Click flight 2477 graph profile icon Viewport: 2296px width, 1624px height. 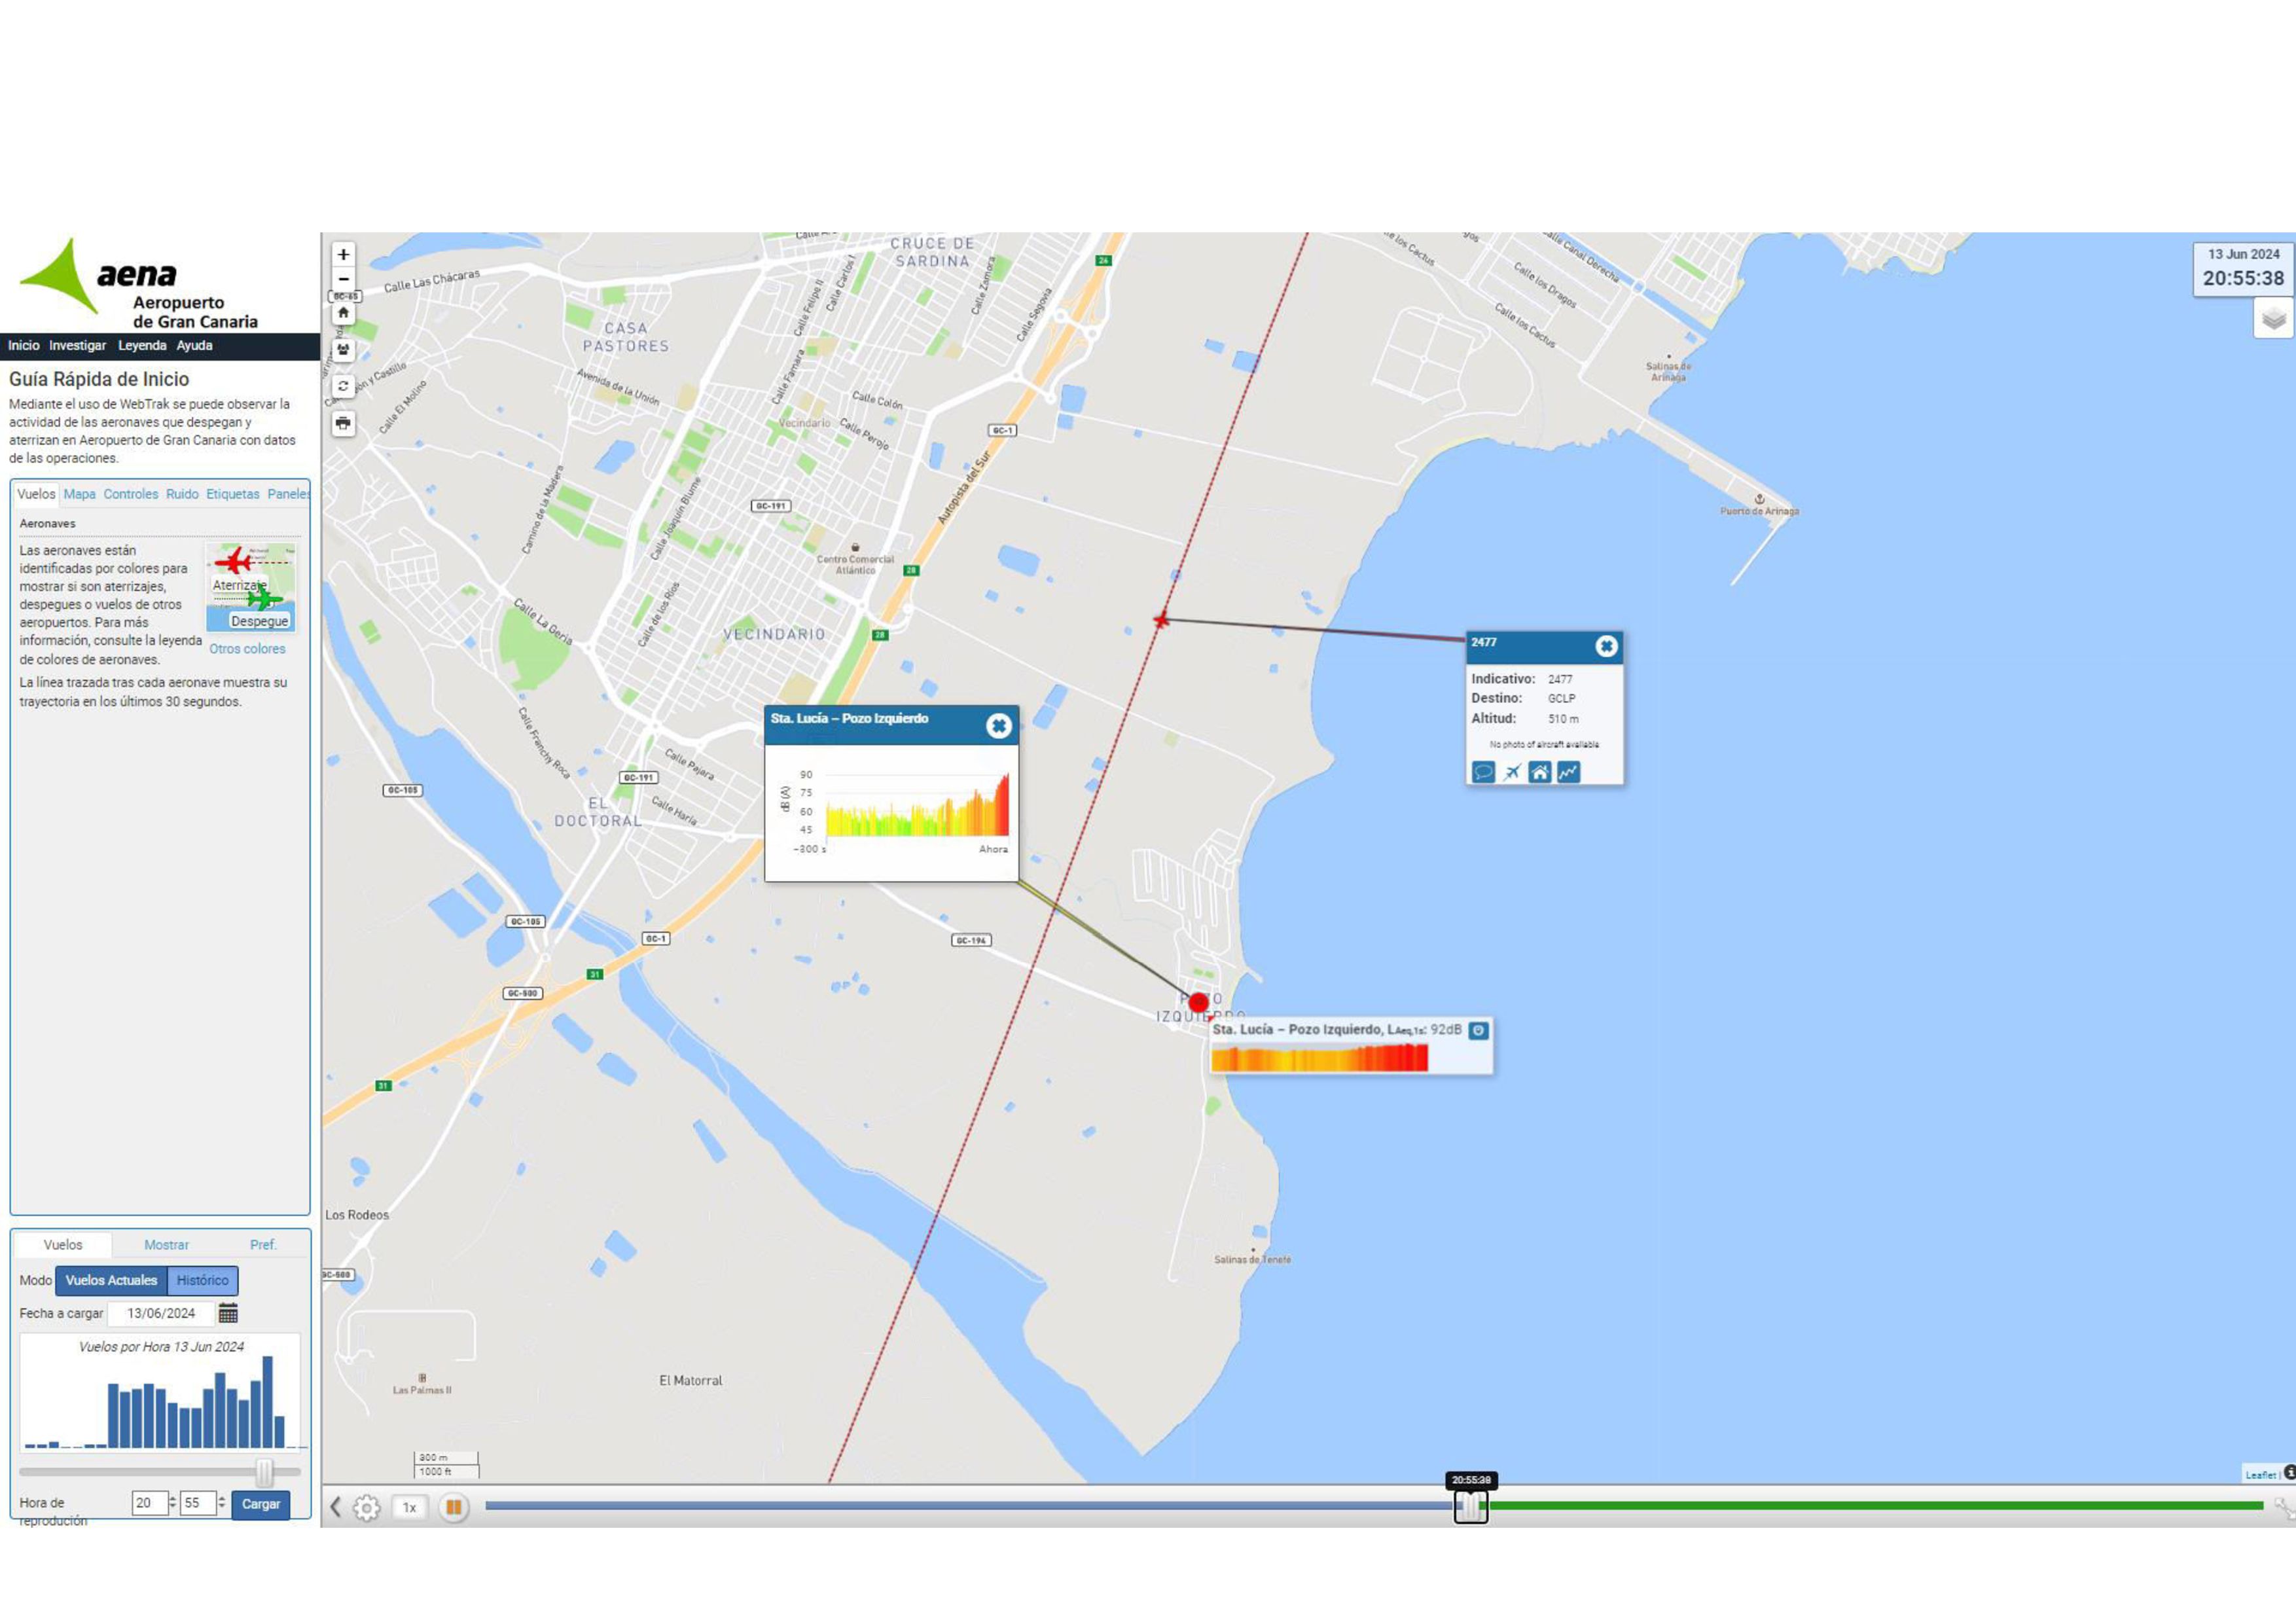pos(1568,772)
